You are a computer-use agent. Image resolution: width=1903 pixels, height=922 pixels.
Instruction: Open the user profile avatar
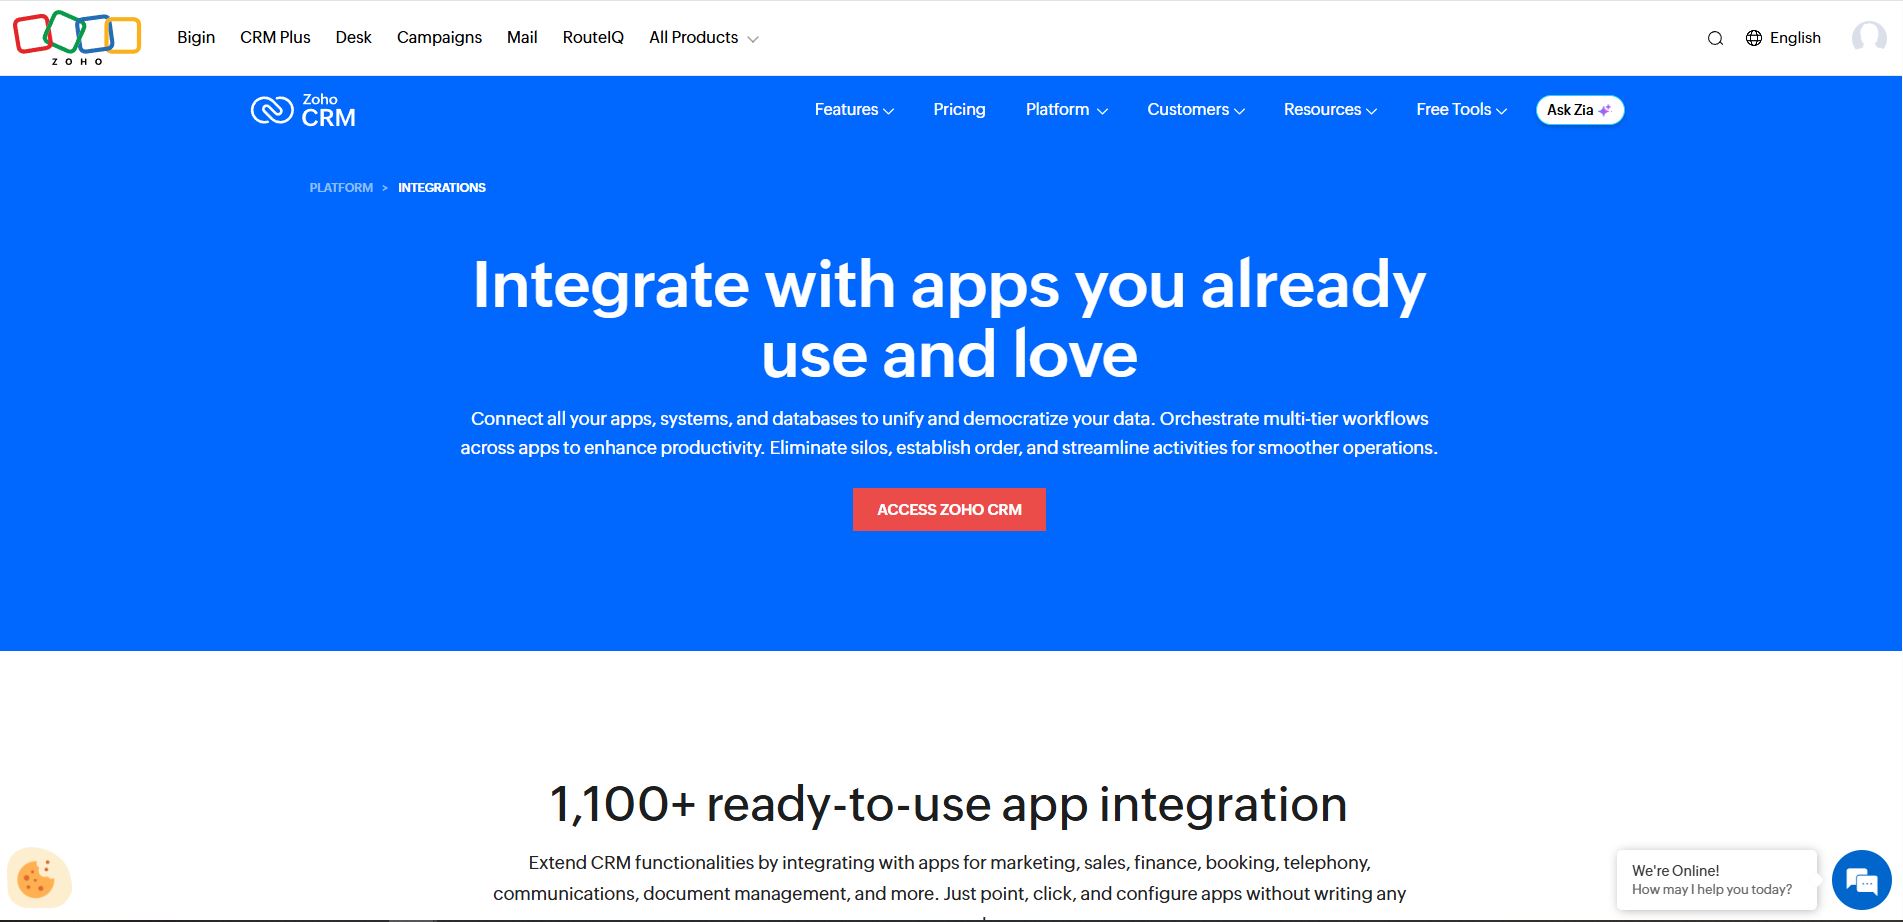[x=1868, y=38]
